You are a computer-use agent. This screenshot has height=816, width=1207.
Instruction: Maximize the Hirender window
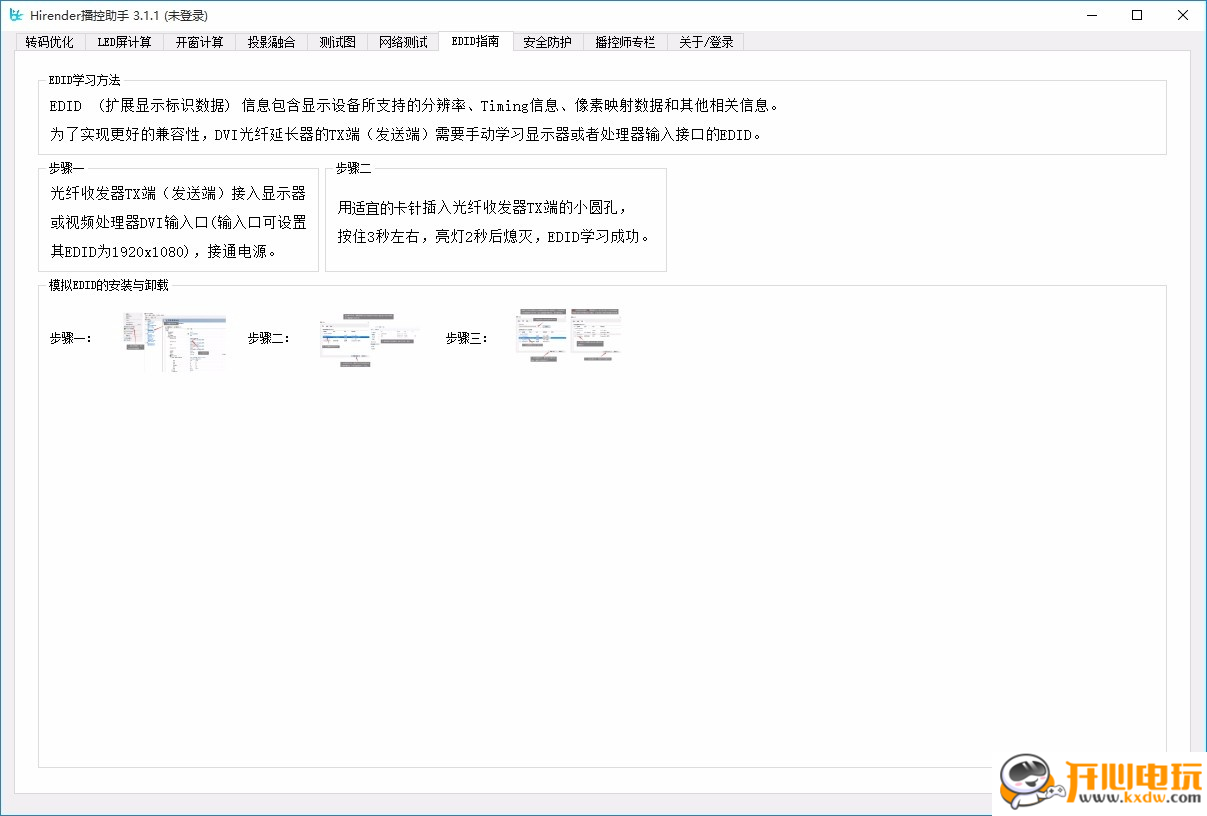[x=1137, y=15]
